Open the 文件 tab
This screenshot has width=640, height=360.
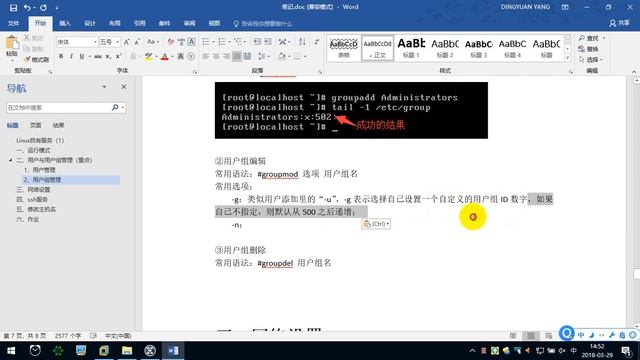(13, 23)
